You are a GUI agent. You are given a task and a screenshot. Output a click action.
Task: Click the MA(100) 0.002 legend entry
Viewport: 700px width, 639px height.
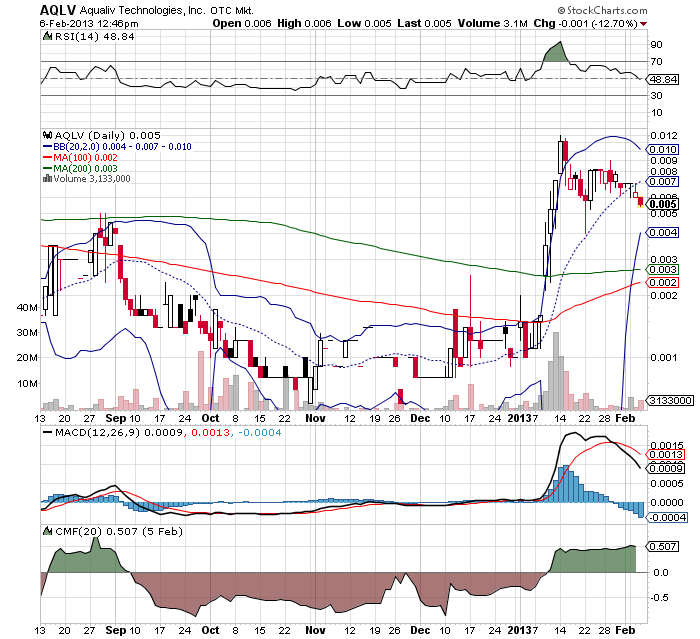point(80,158)
